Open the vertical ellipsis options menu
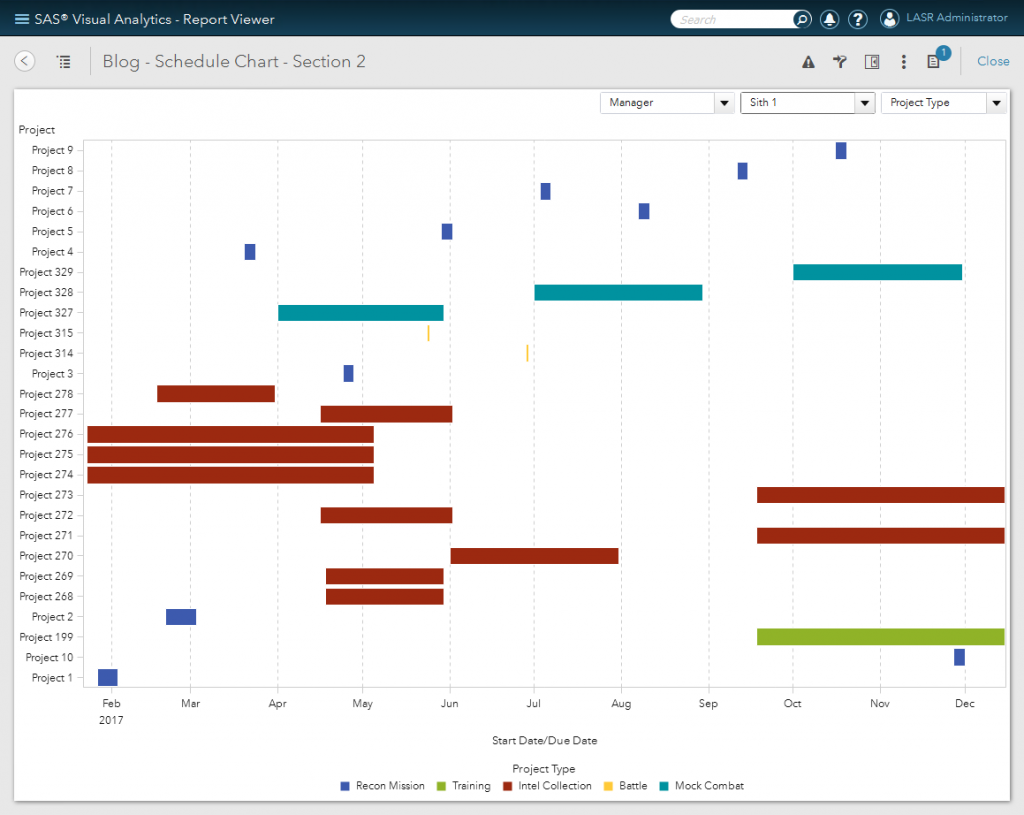 tap(903, 61)
